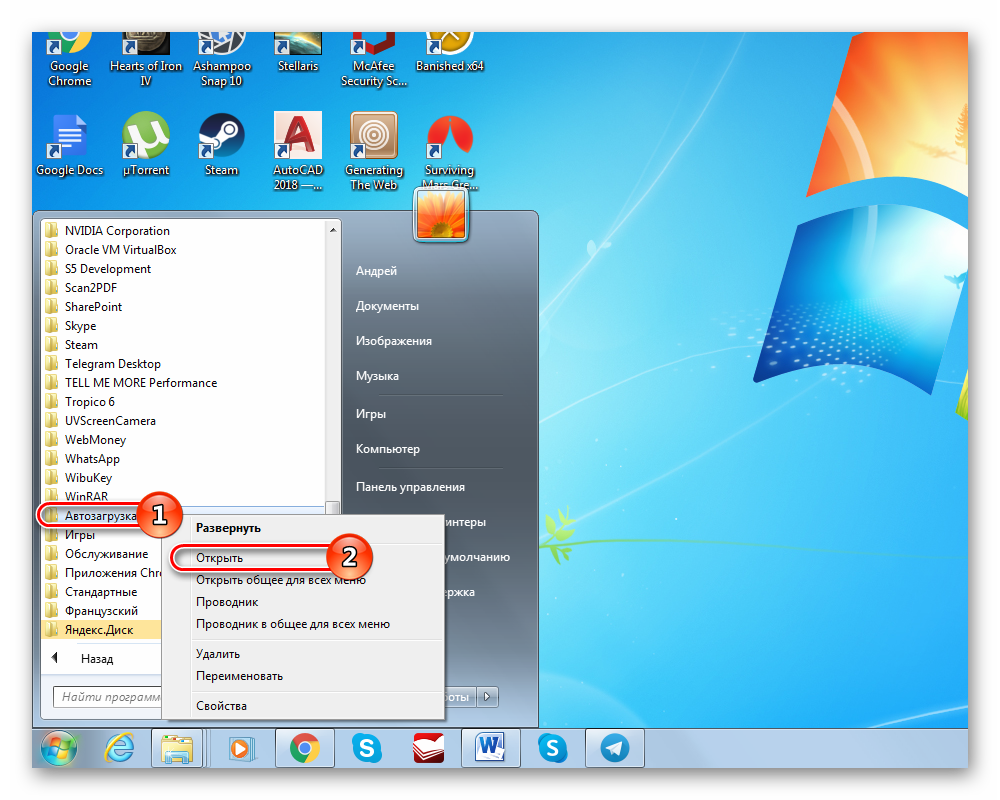
Task: Click Удалить in the context menu
Action: (218, 654)
